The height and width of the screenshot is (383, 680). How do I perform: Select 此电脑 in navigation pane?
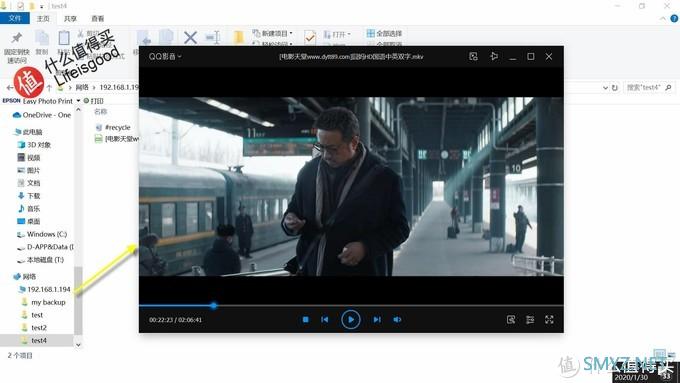coord(29,132)
